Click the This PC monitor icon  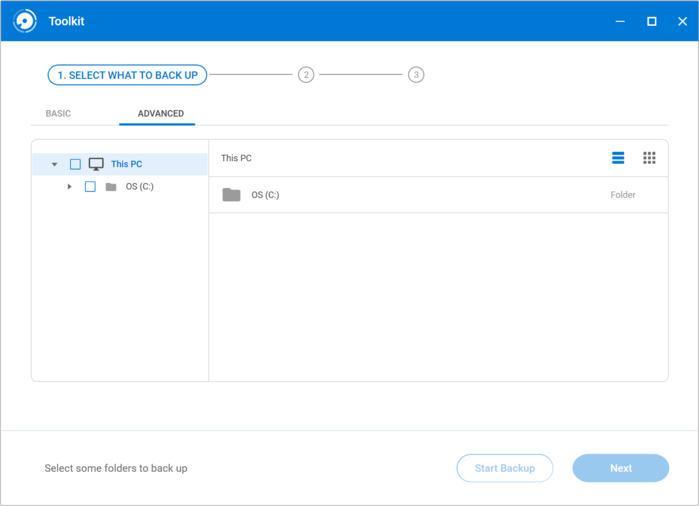point(96,164)
